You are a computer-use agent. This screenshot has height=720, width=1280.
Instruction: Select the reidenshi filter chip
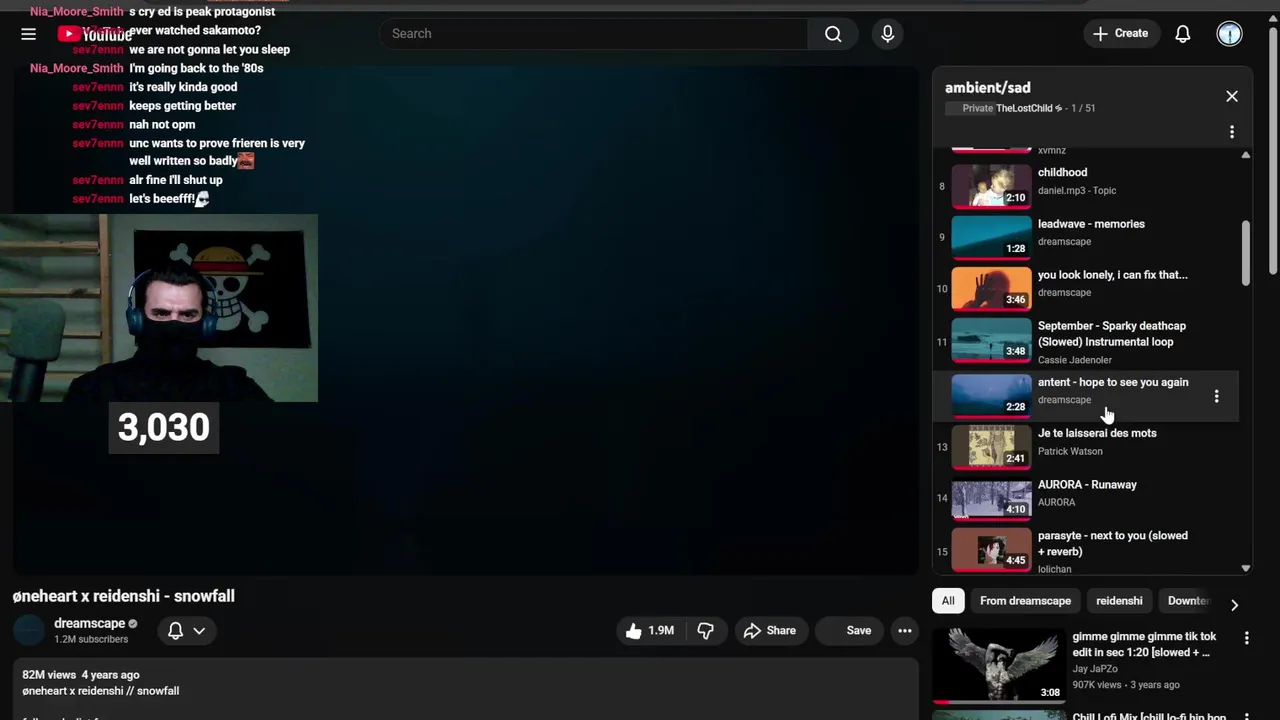(1119, 601)
